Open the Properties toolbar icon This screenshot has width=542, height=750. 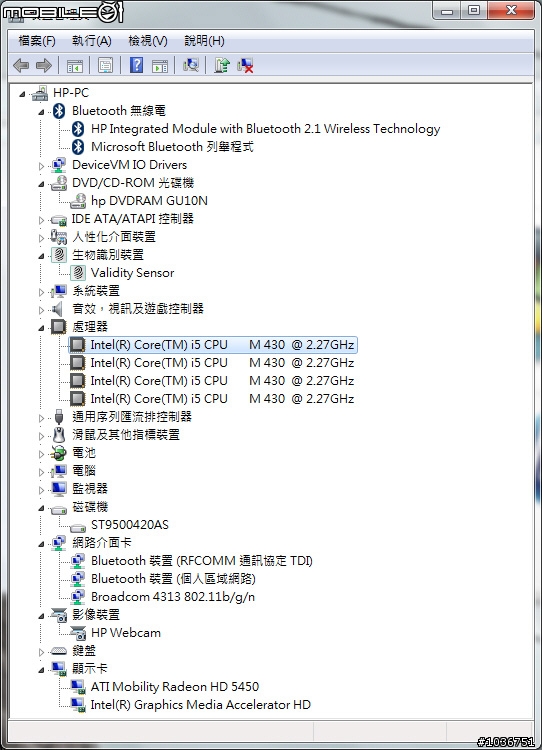(105, 65)
